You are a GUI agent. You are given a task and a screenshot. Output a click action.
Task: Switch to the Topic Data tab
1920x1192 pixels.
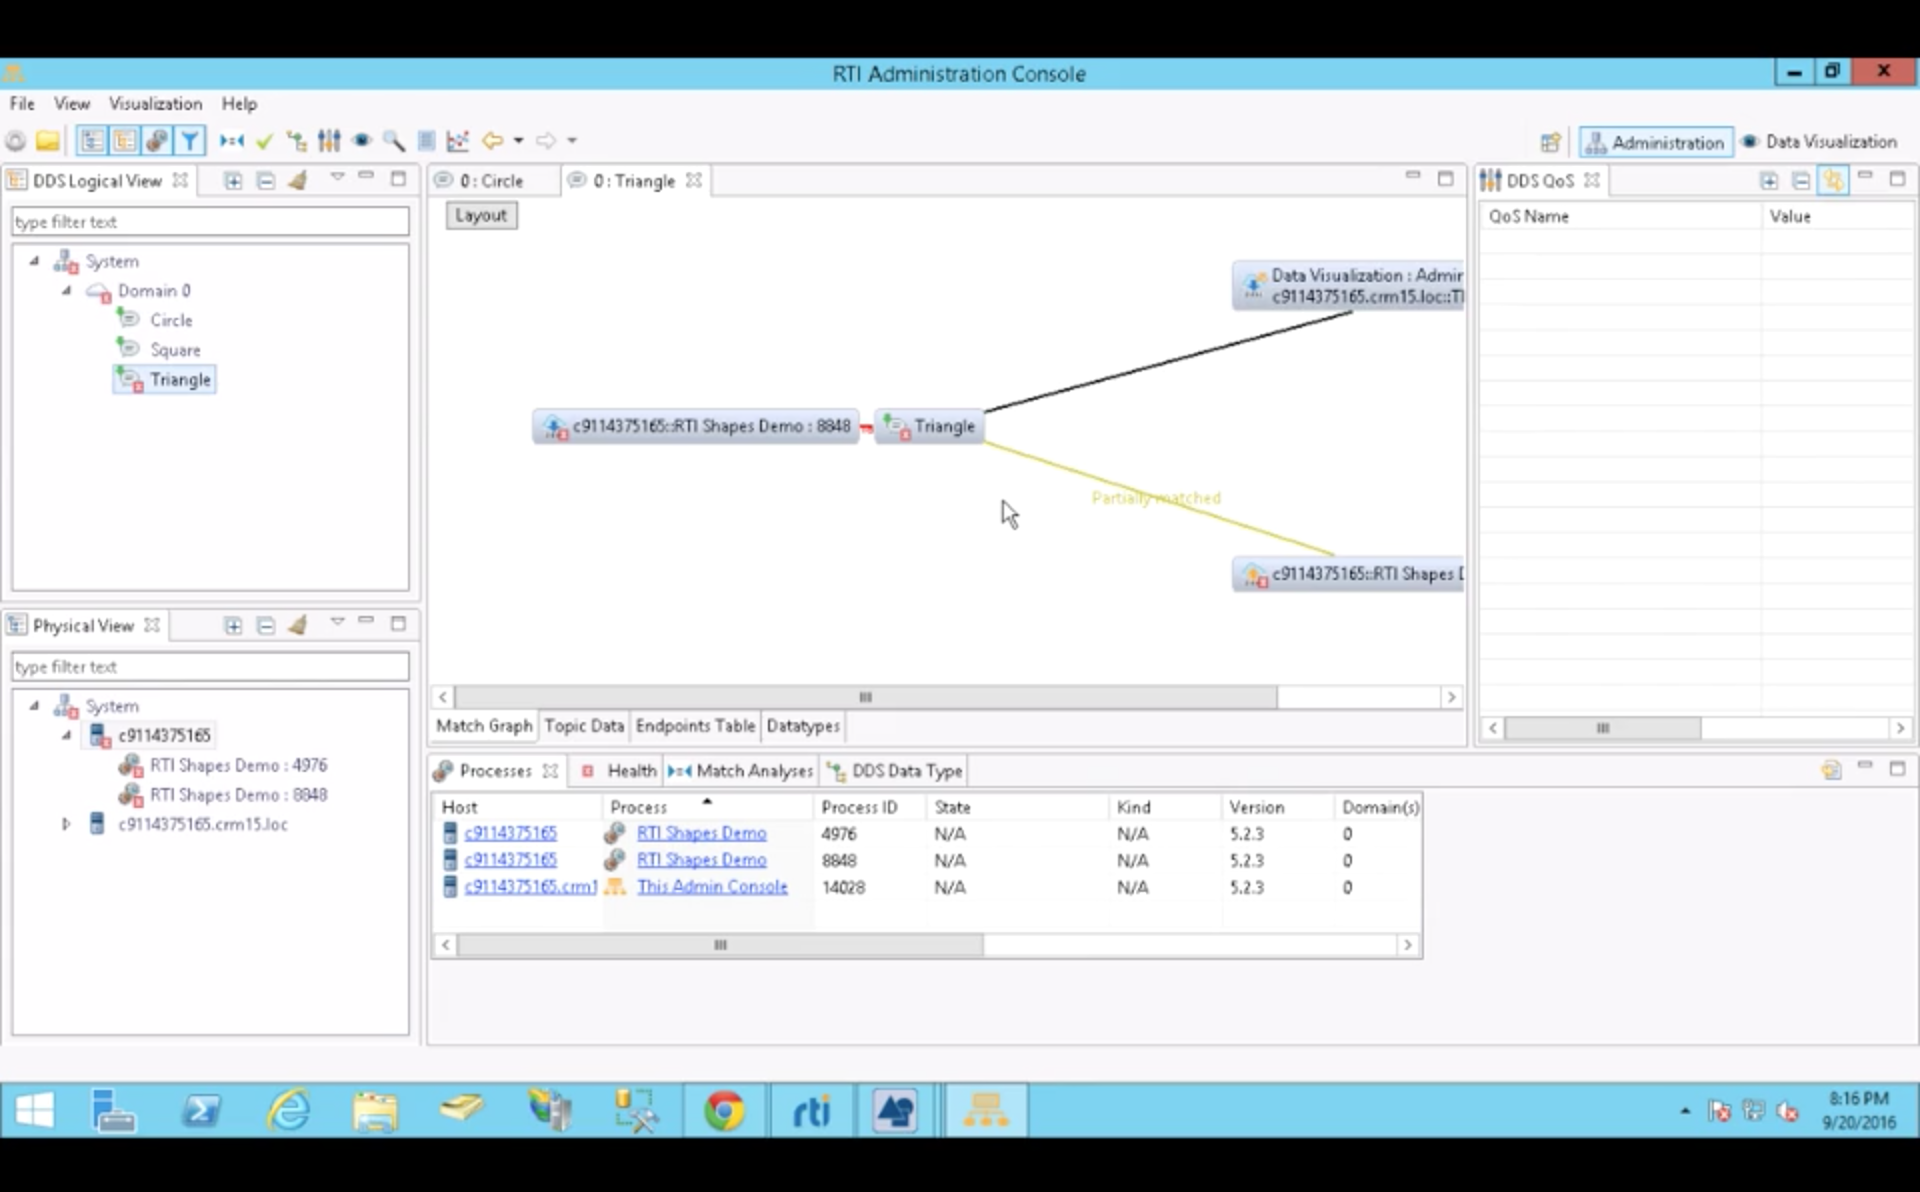[584, 726]
